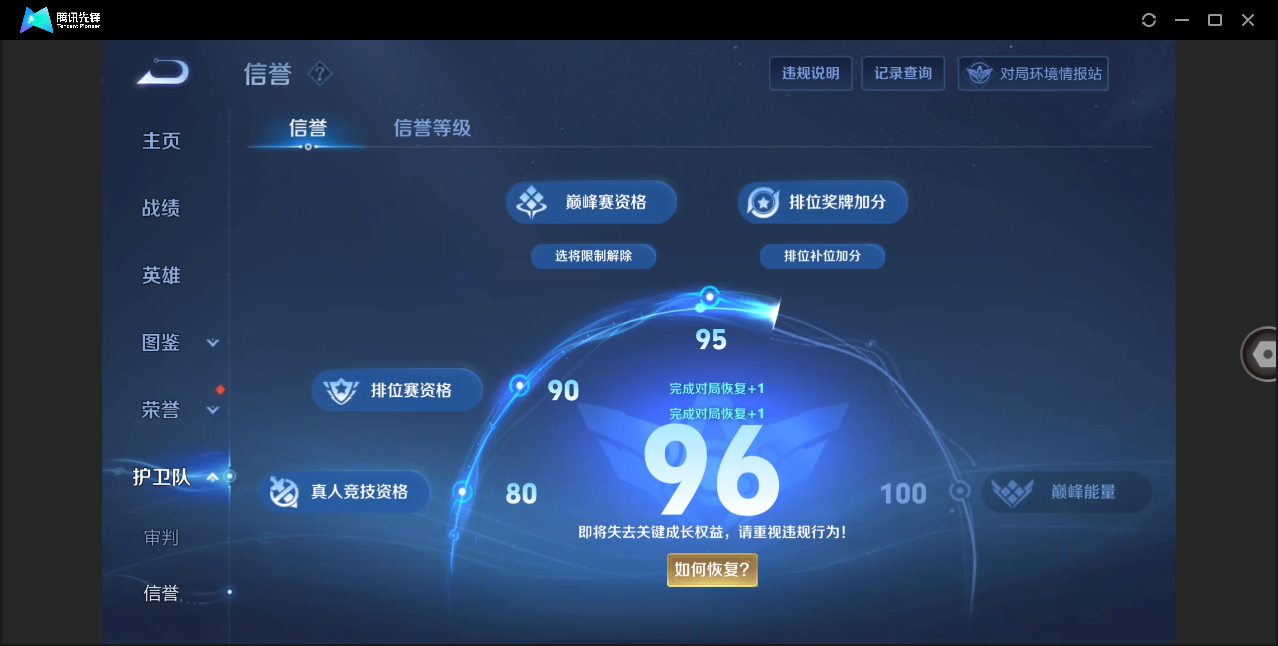
Task: Click the Tencent Pioneer logo
Action: [x=62, y=19]
